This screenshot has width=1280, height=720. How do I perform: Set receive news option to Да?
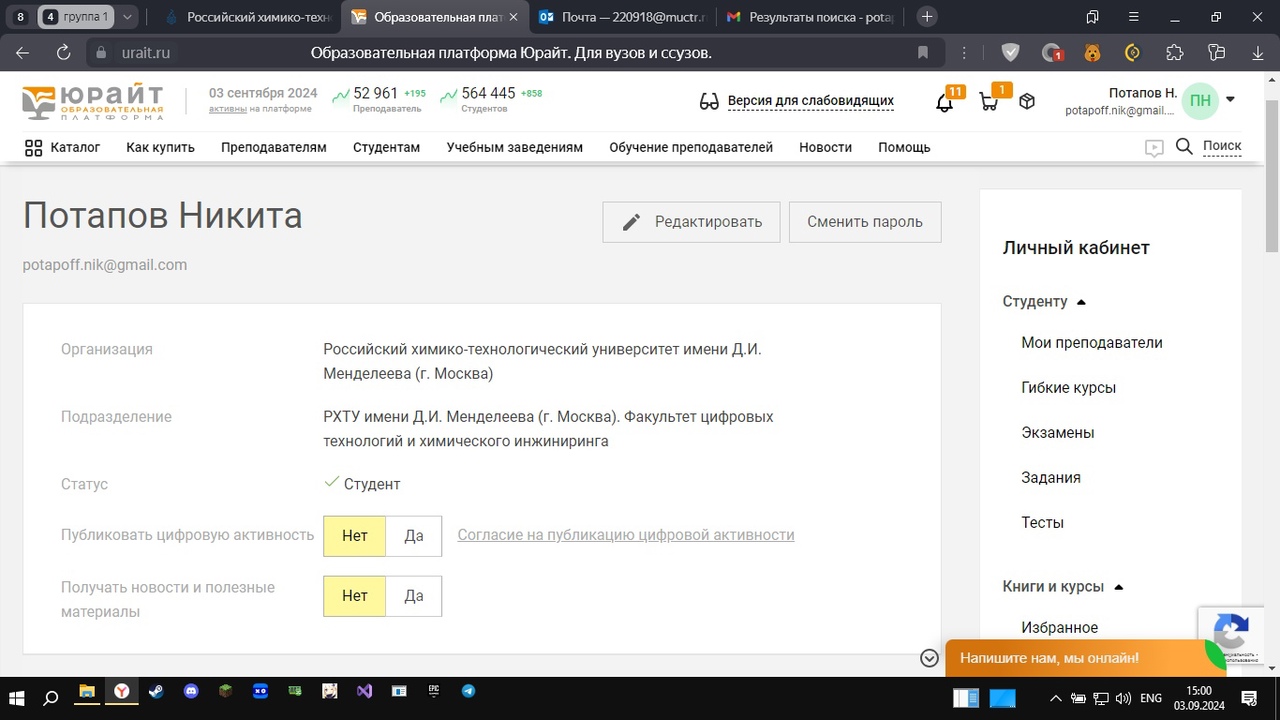tap(414, 596)
